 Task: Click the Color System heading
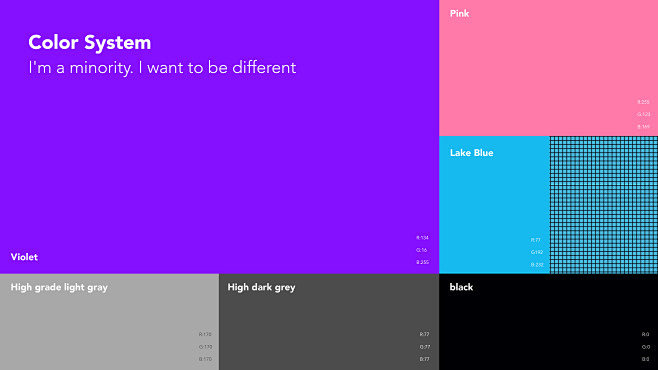[89, 42]
